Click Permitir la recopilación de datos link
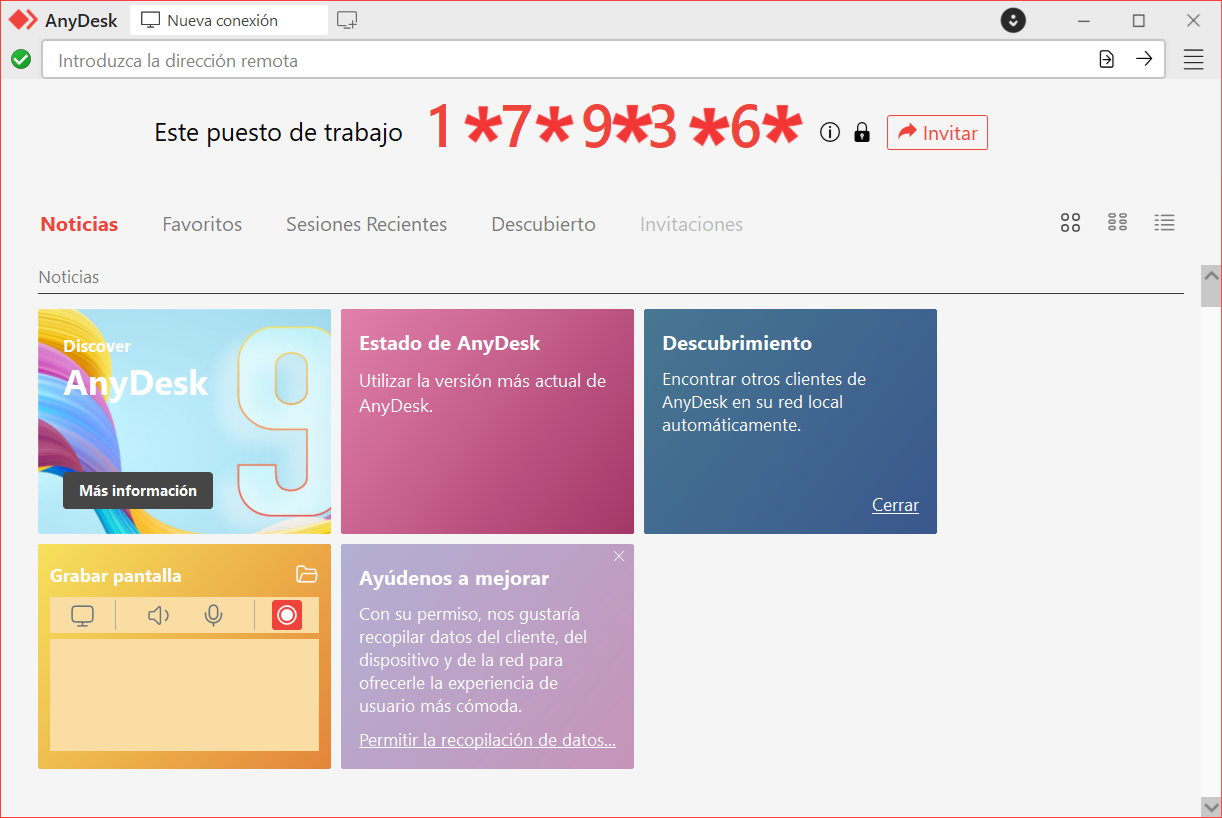1222x818 pixels. click(487, 741)
